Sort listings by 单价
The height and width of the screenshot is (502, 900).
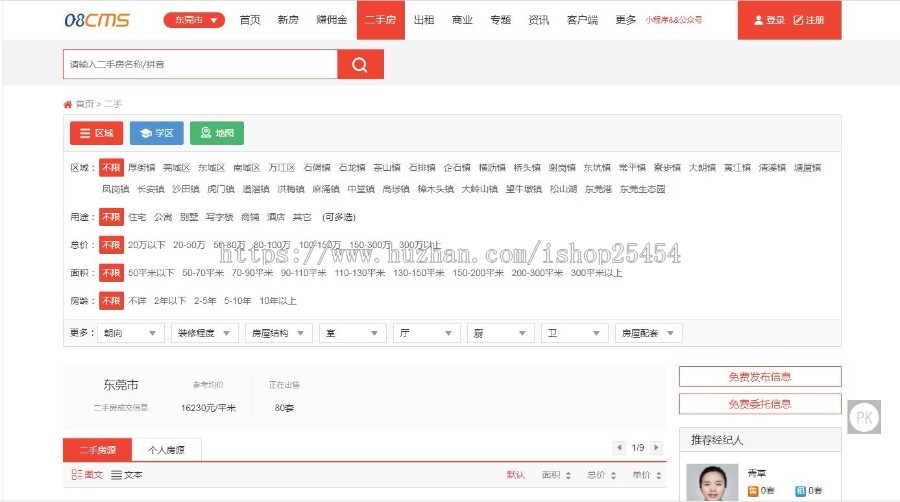pos(646,474)
